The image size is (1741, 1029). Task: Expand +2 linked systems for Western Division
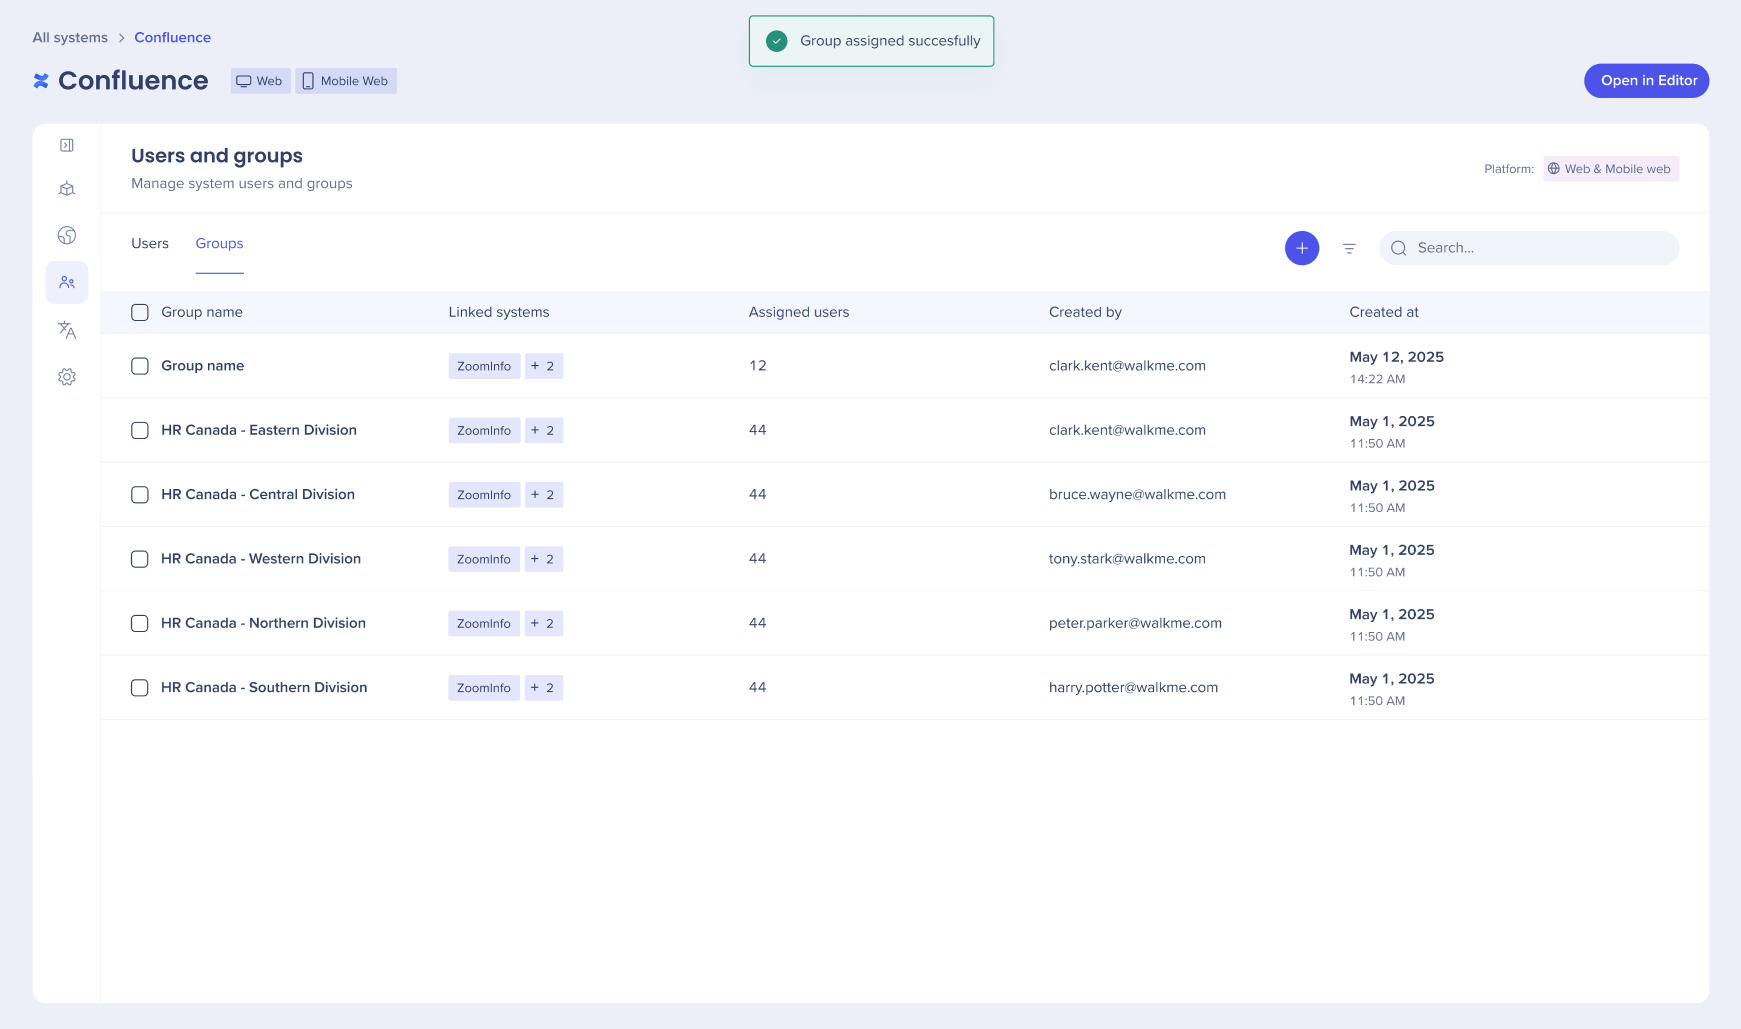coord(543,559)
